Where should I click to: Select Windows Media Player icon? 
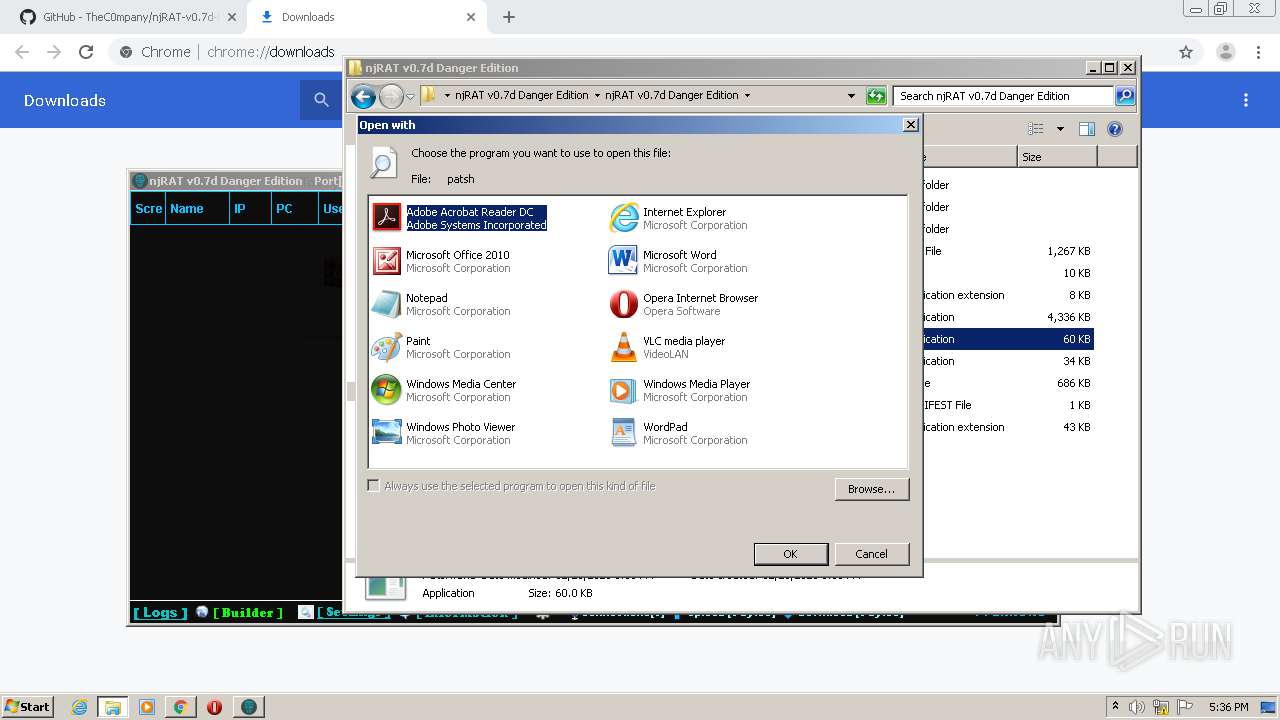[x=623, y=390]
